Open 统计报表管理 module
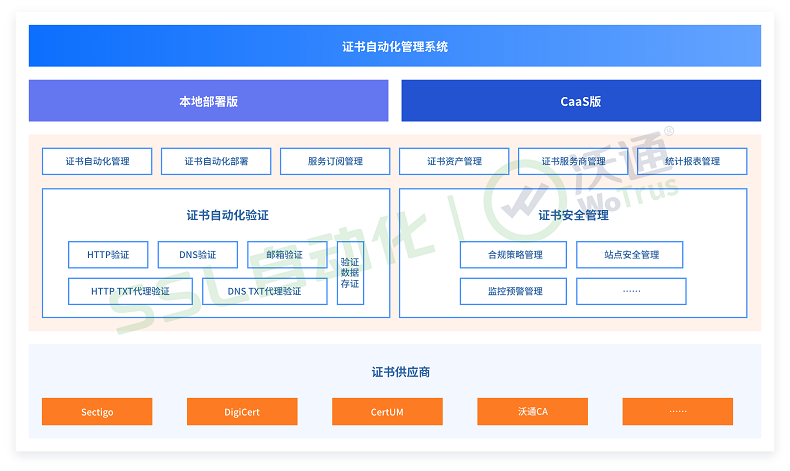Viewport: 790px width, 471px height. tap(692, 161)
